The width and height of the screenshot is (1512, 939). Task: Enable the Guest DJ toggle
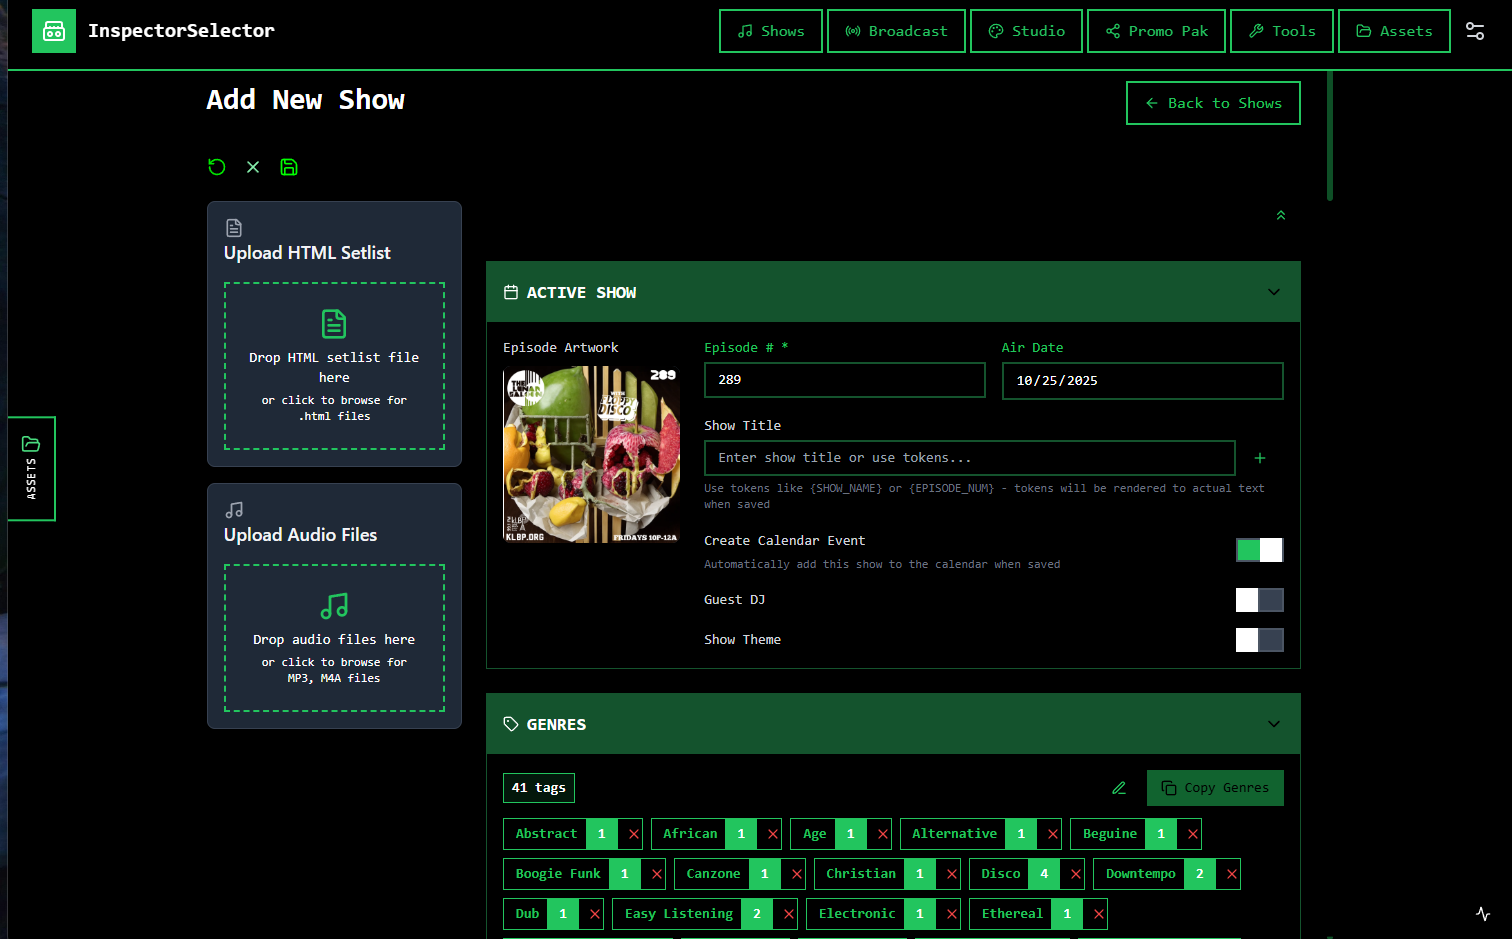[1259, 600]
